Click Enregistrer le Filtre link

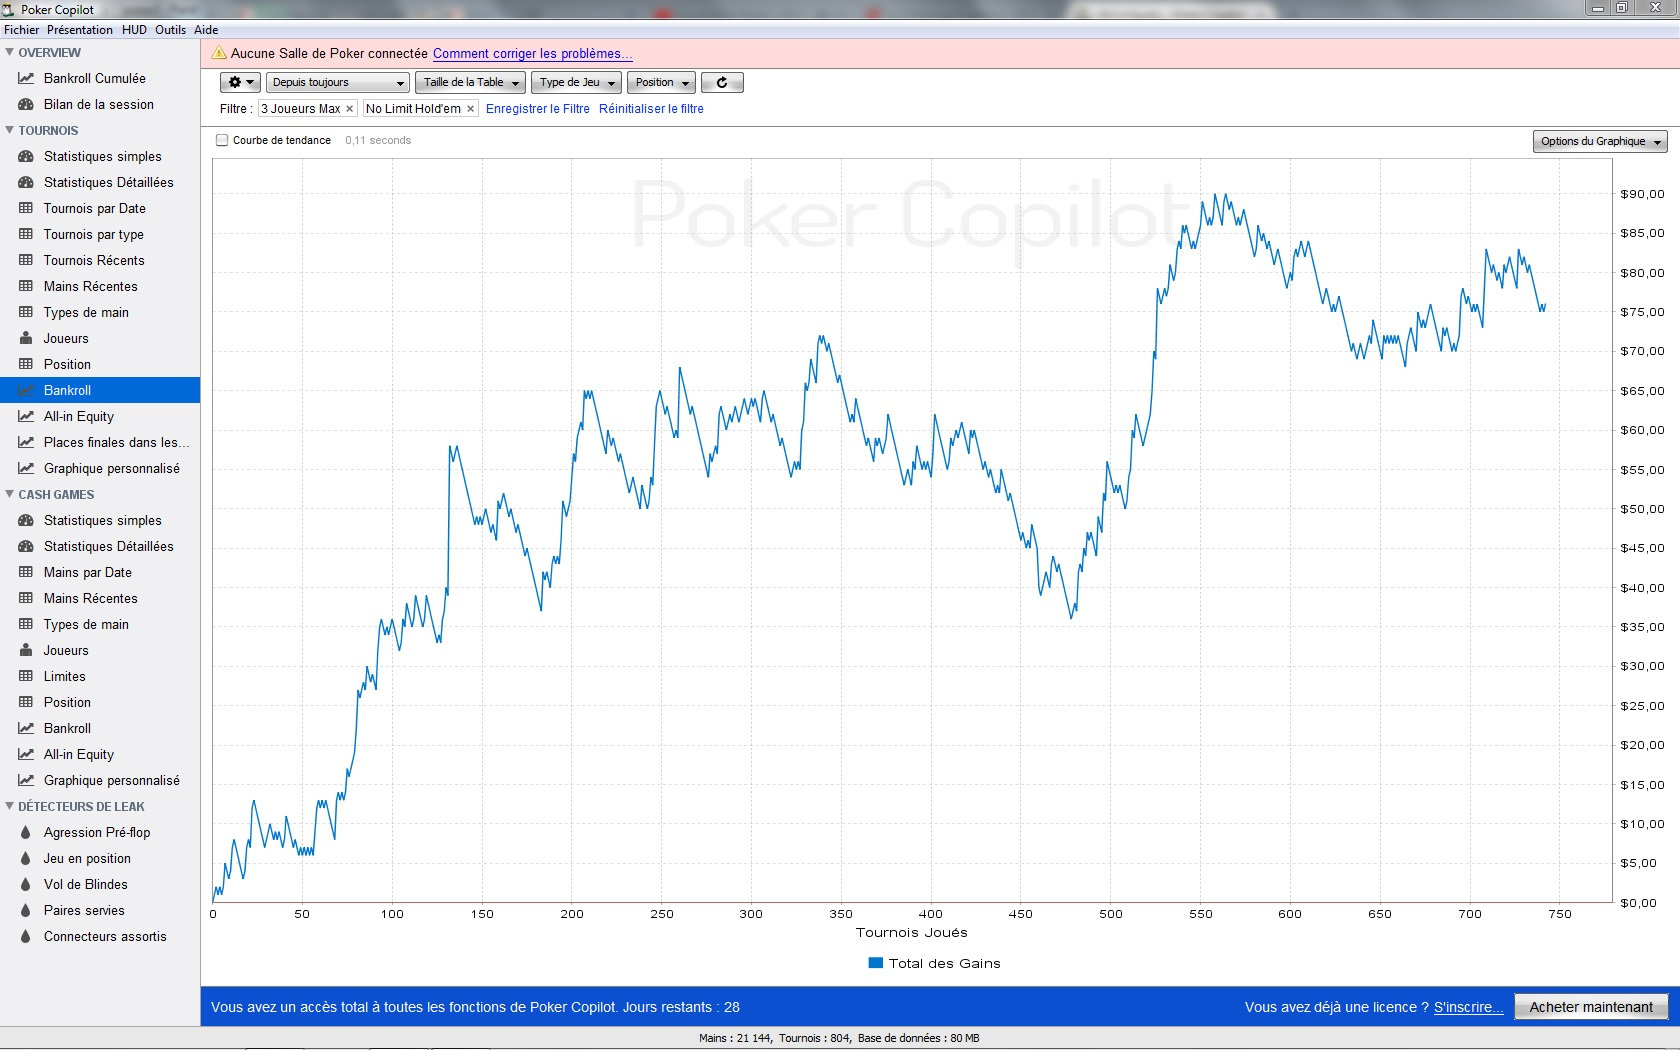(538, 109)
